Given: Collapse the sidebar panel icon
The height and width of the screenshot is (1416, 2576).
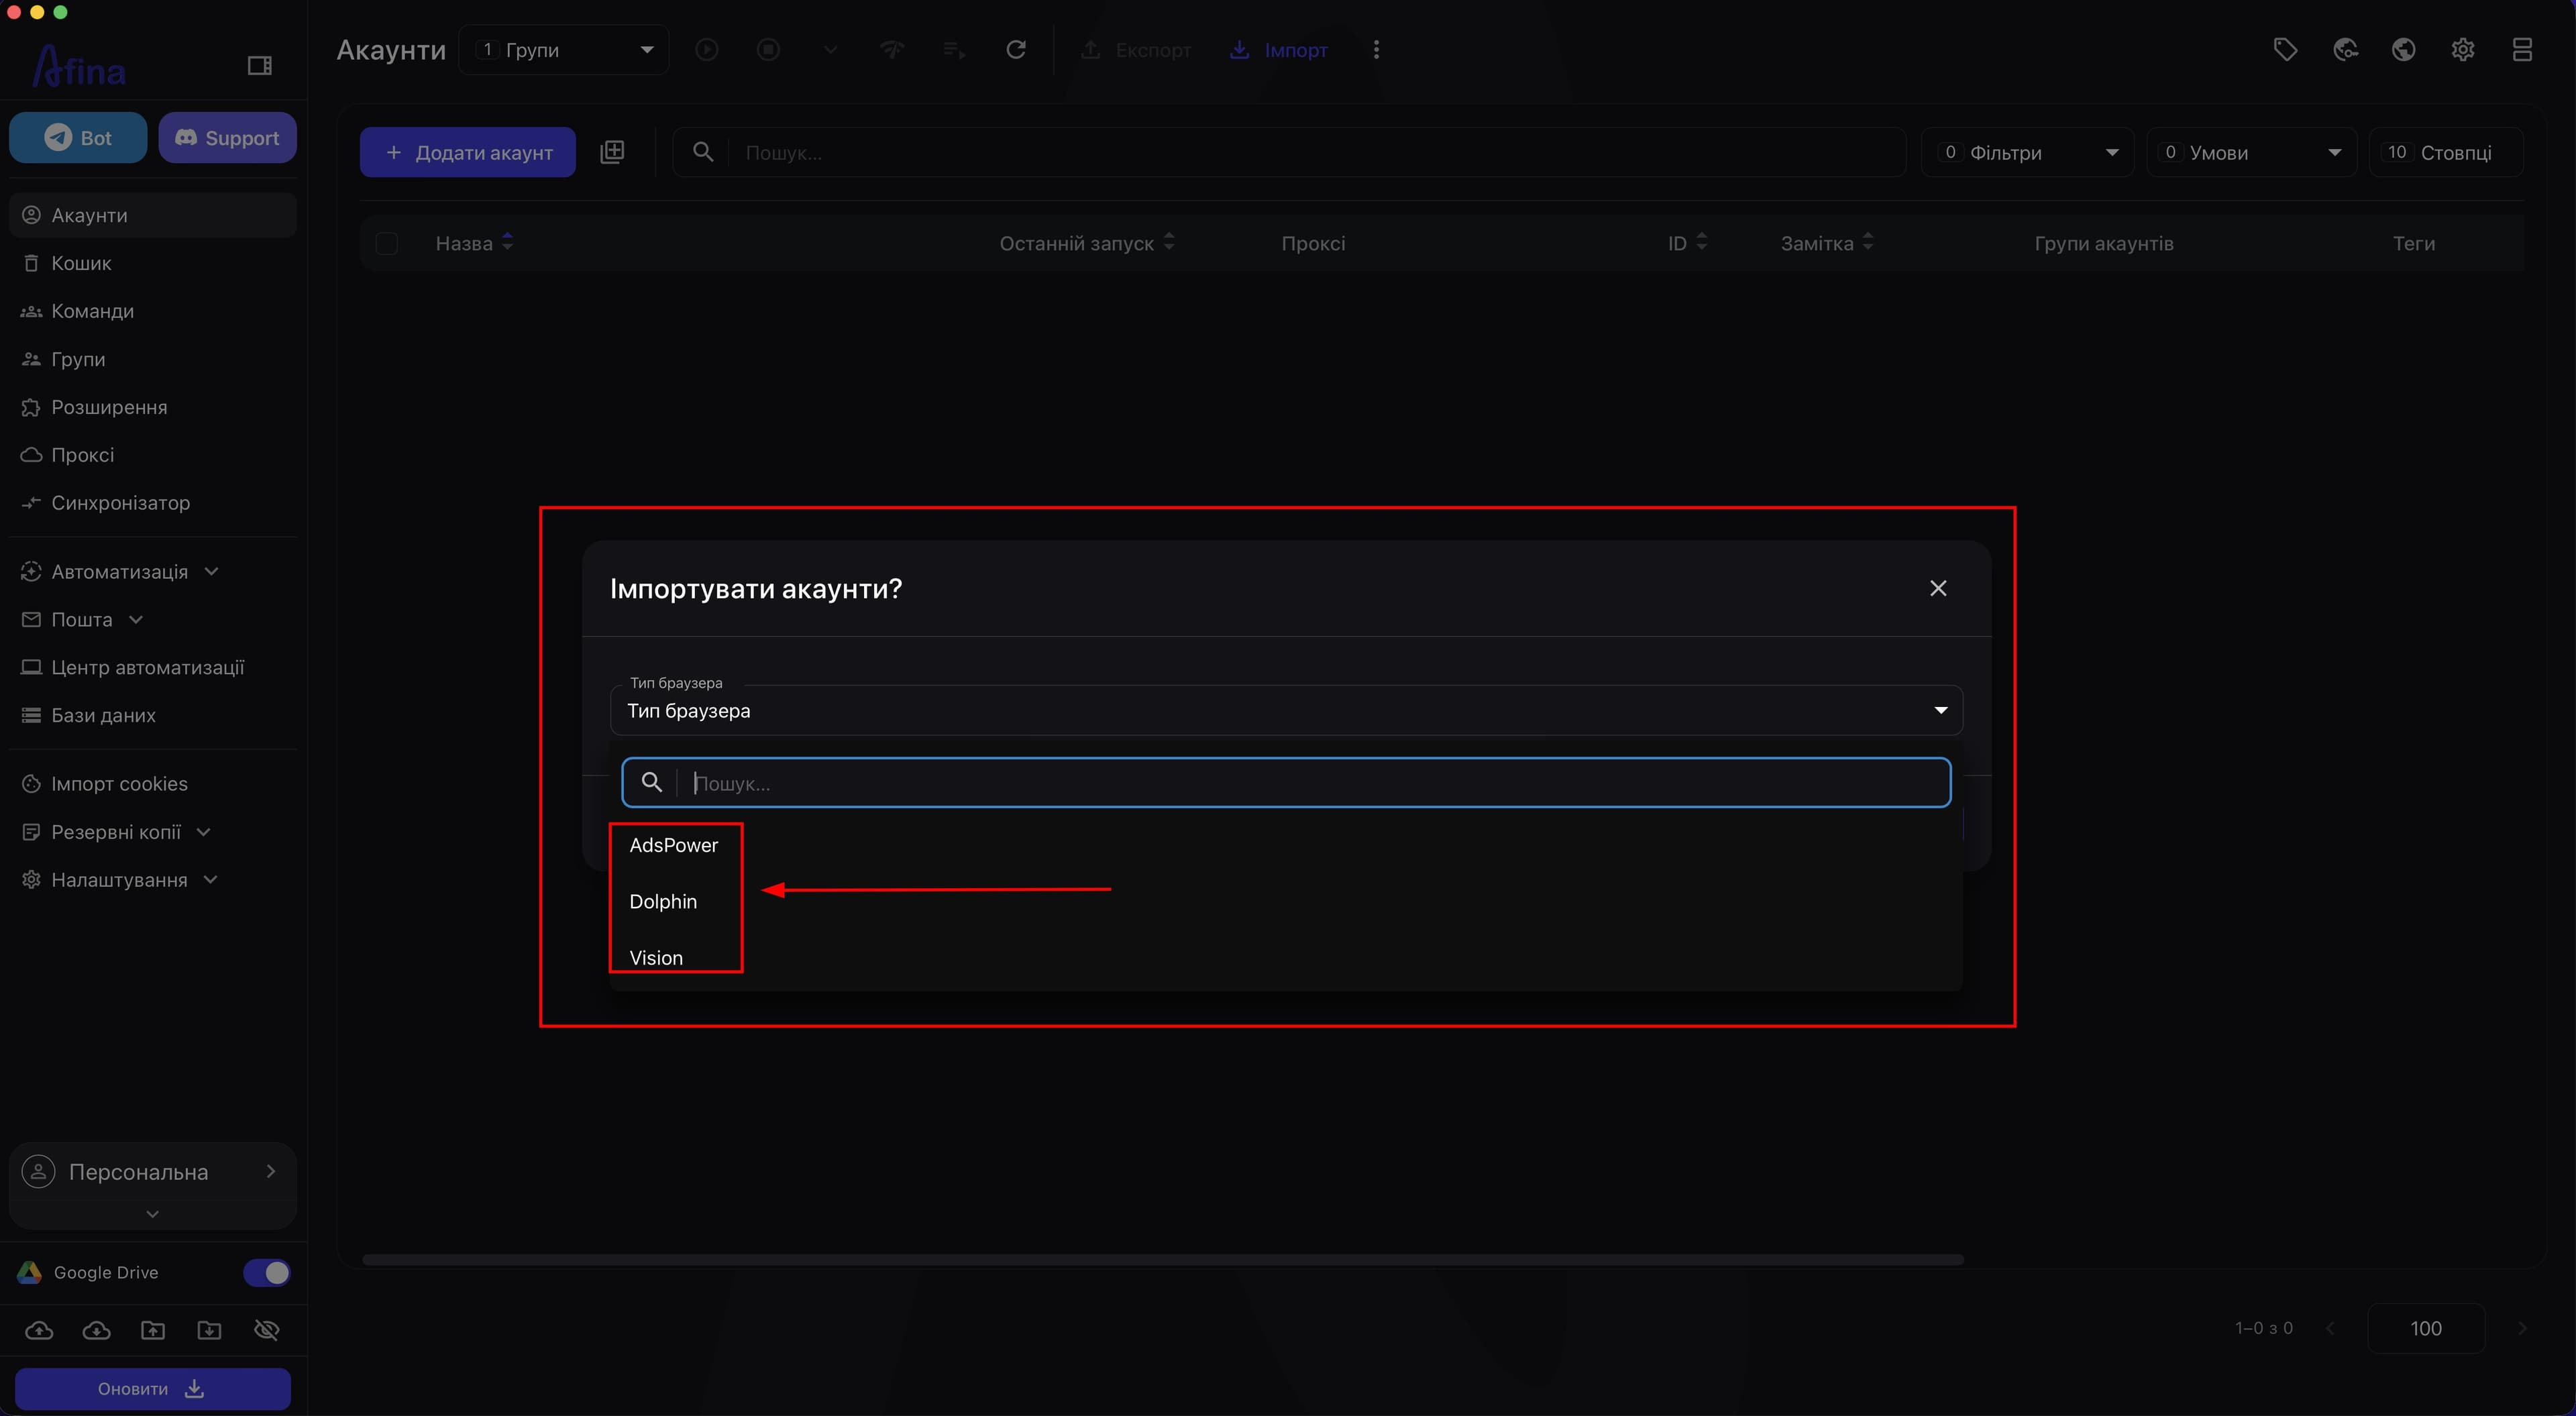Looking at the screenshot, I should [259, 66].
